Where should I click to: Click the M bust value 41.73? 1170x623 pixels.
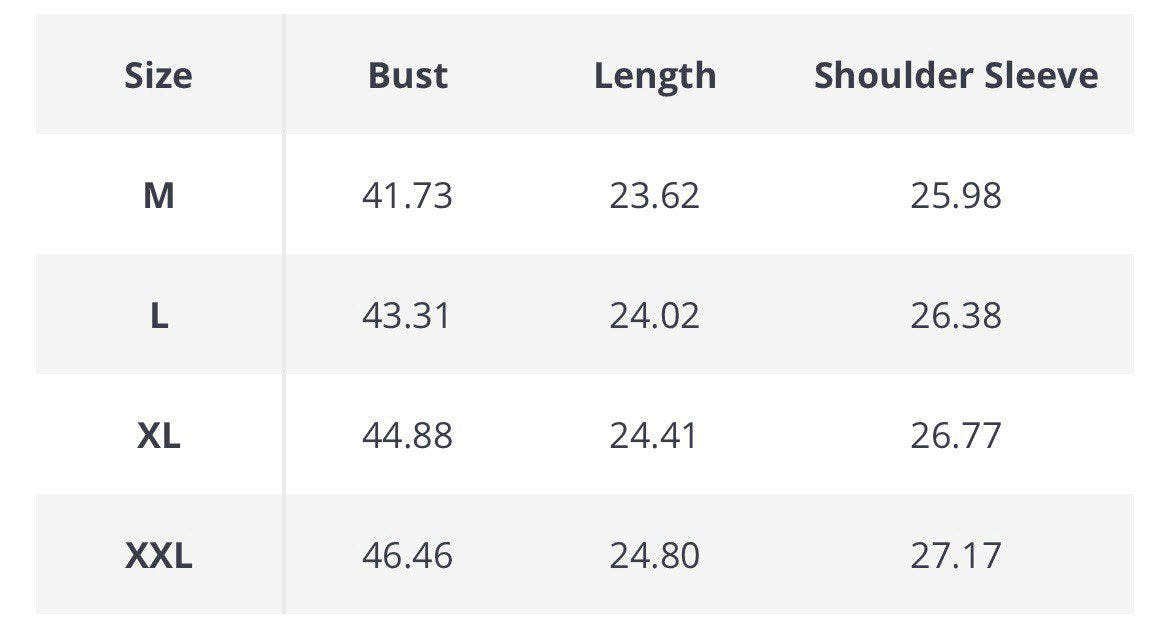click(407, 196)
